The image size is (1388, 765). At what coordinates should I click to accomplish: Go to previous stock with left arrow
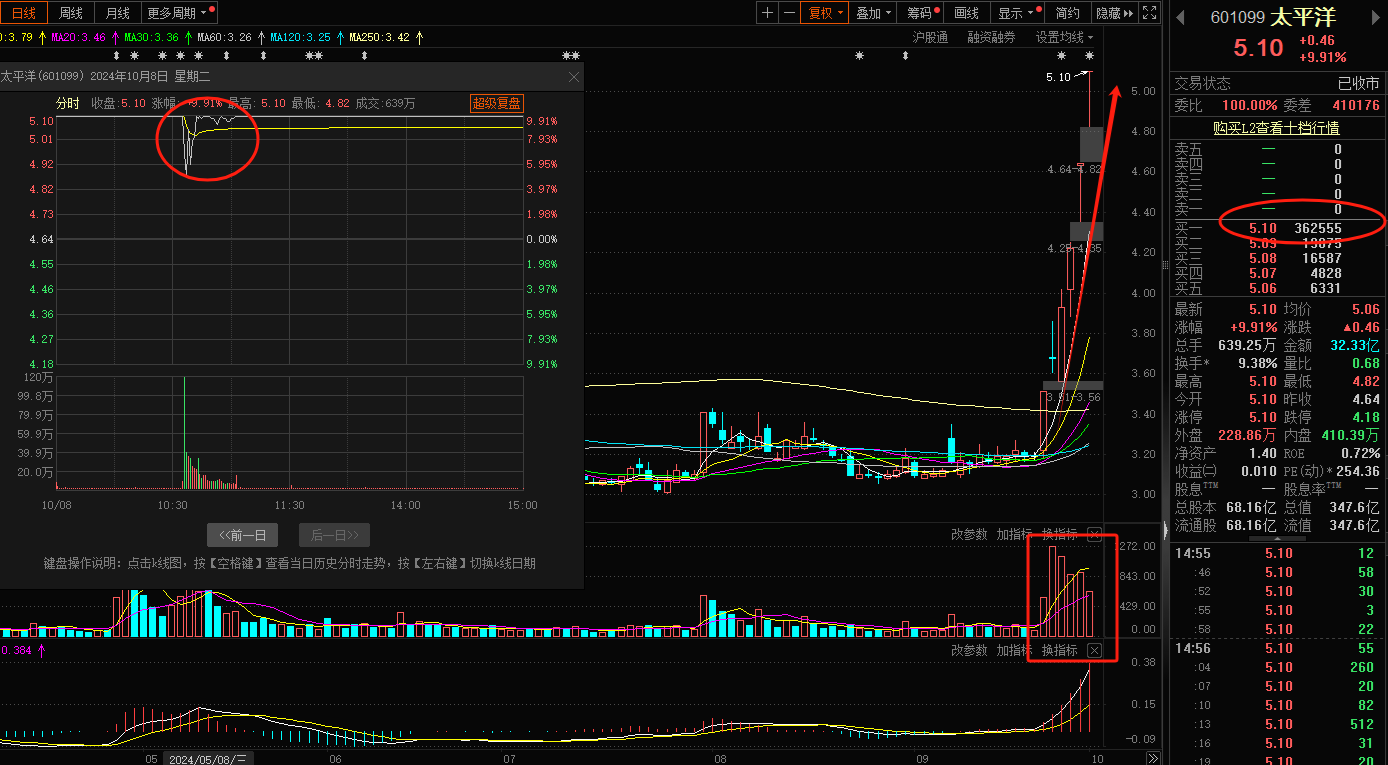pyautogui.click(x=1180, y=17)
